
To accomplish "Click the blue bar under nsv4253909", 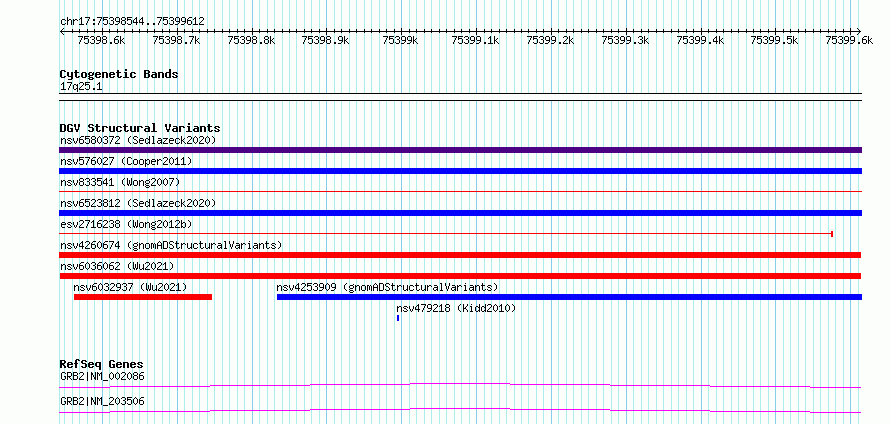I will (569, 297).
